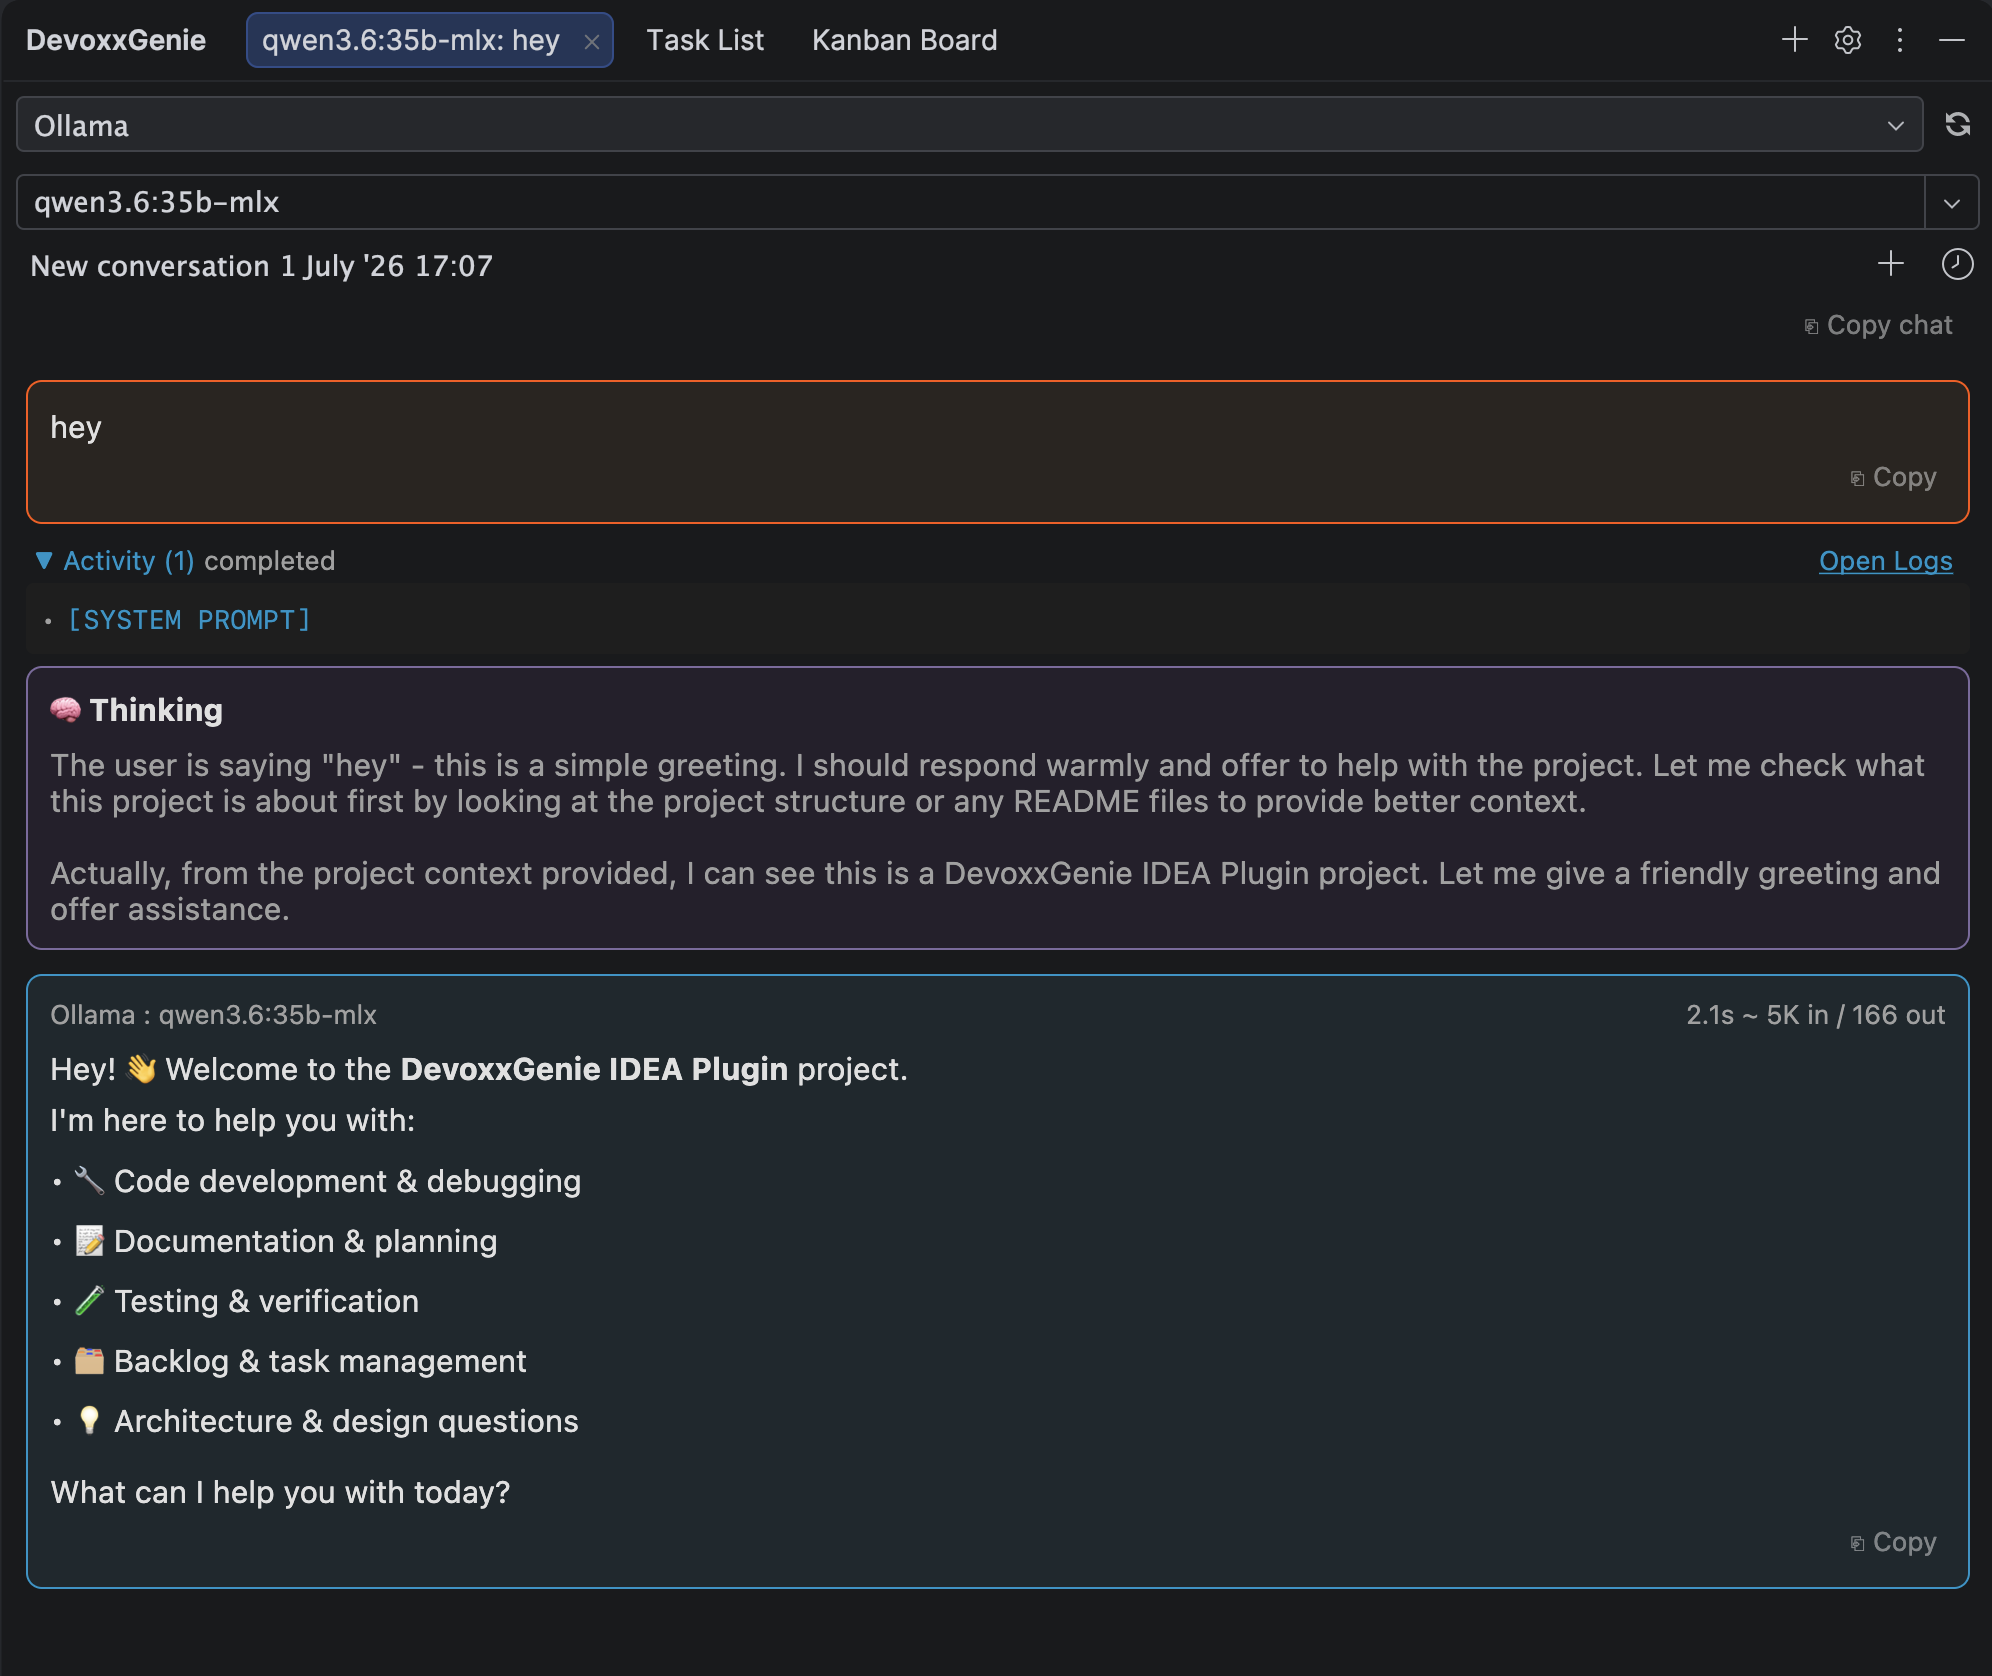This screenshot has height=1676, width=1992.
Task: Switch to the Kanban Board tab
Action: point(905,40)
